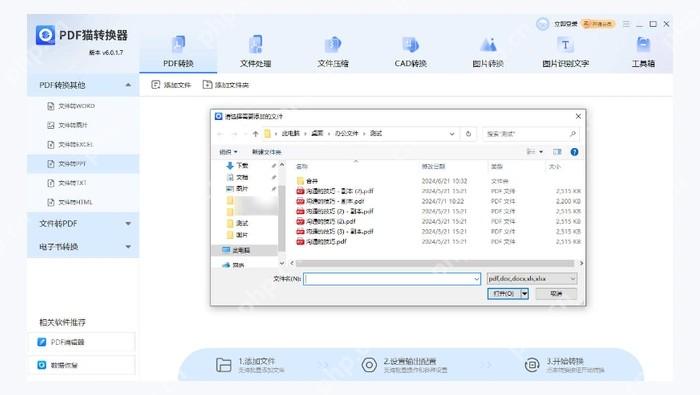The height and width of the screenshot is (395, 700).
Task: Open the hamburger menu icon in title bar
Action: (626, 24)
